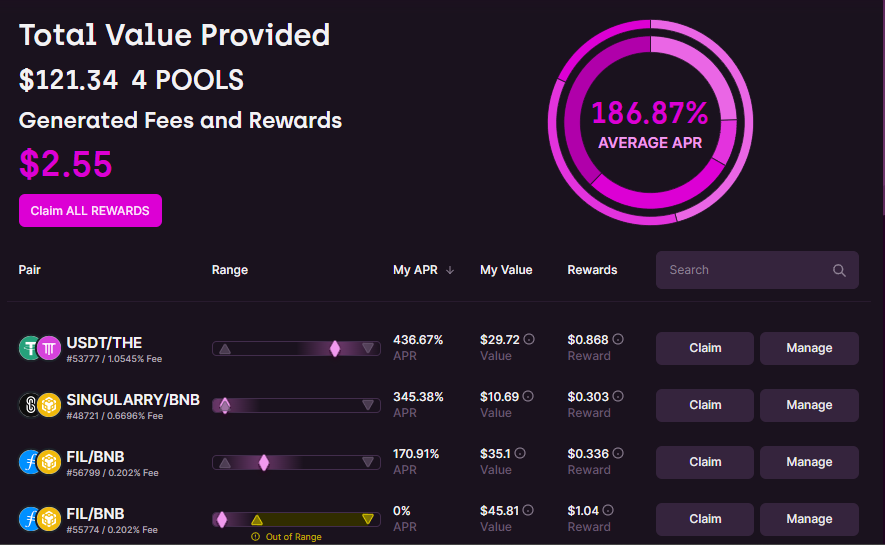Click the FIL/BNB #55774 range diamond marker
The height and width of the screenshot is (545, 885).
click(x=222, y=520)
